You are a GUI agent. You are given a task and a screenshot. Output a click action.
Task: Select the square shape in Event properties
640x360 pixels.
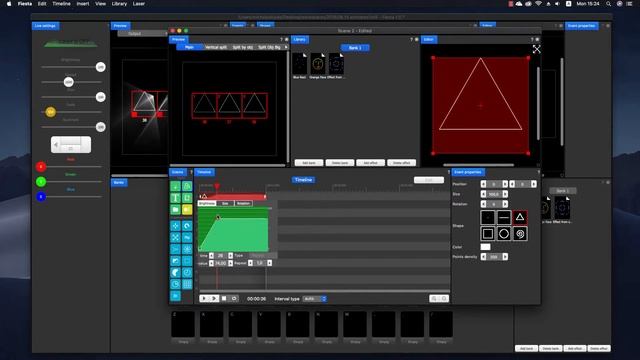pyautogui.click(x=488, y=234)
